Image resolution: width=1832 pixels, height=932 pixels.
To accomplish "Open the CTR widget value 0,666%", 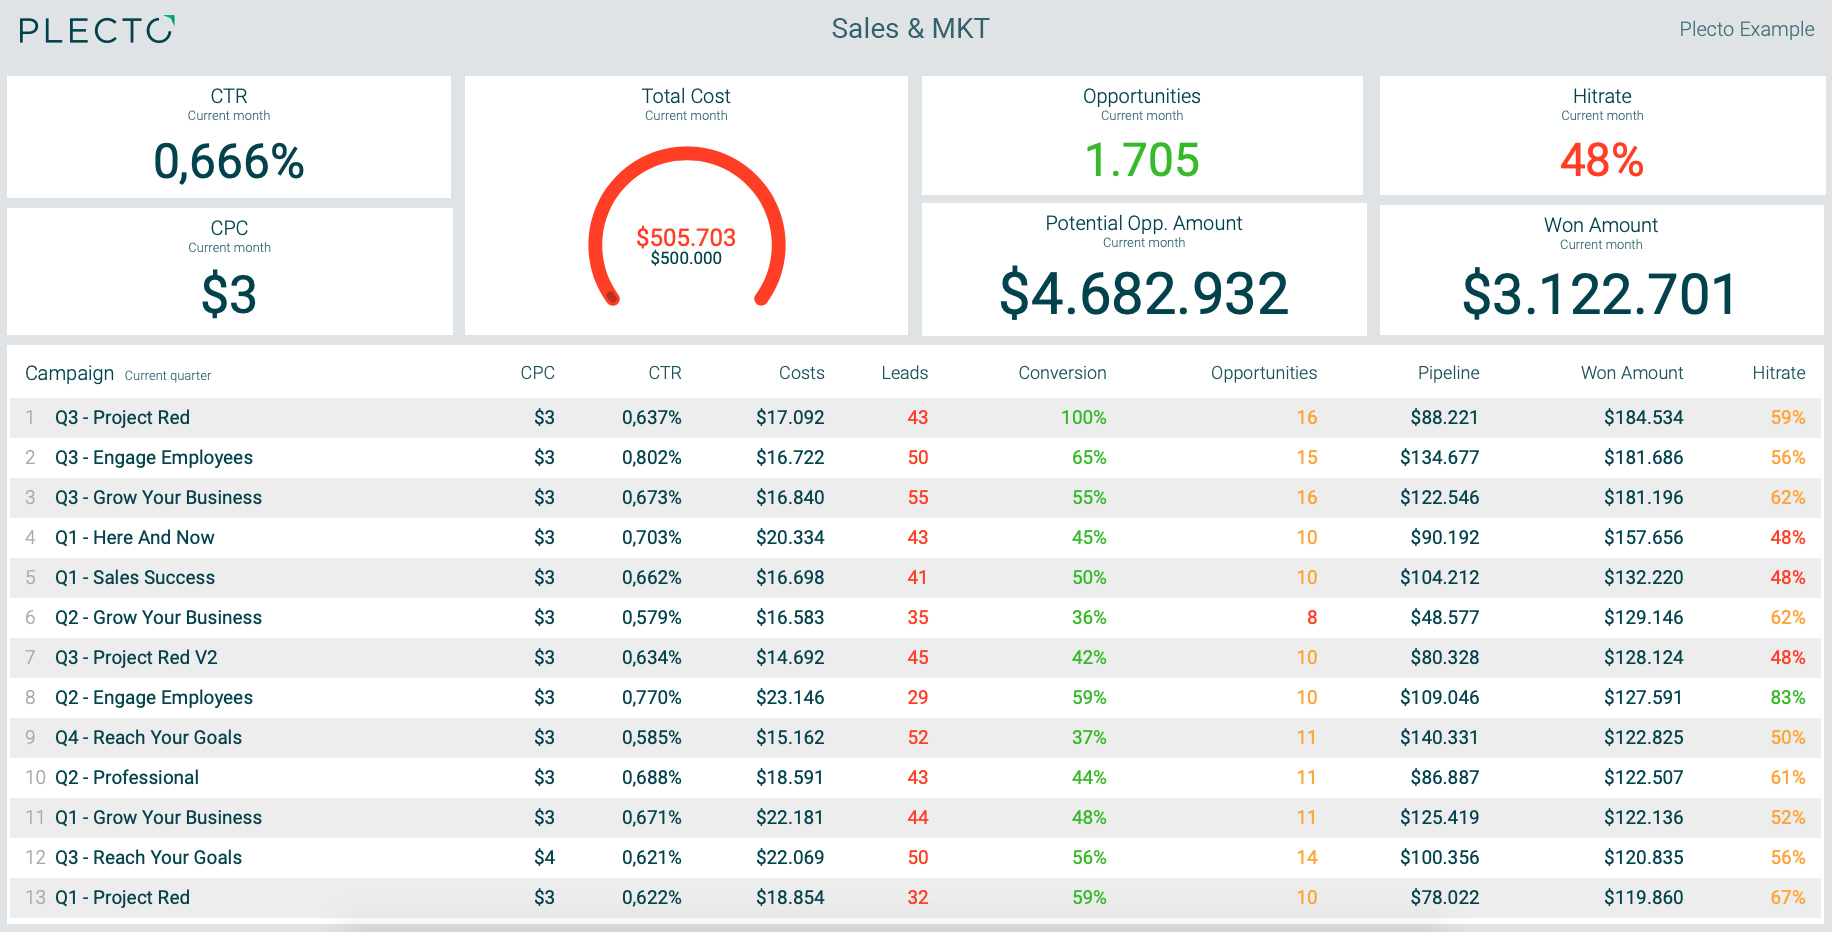I will (x=229, y=161).
